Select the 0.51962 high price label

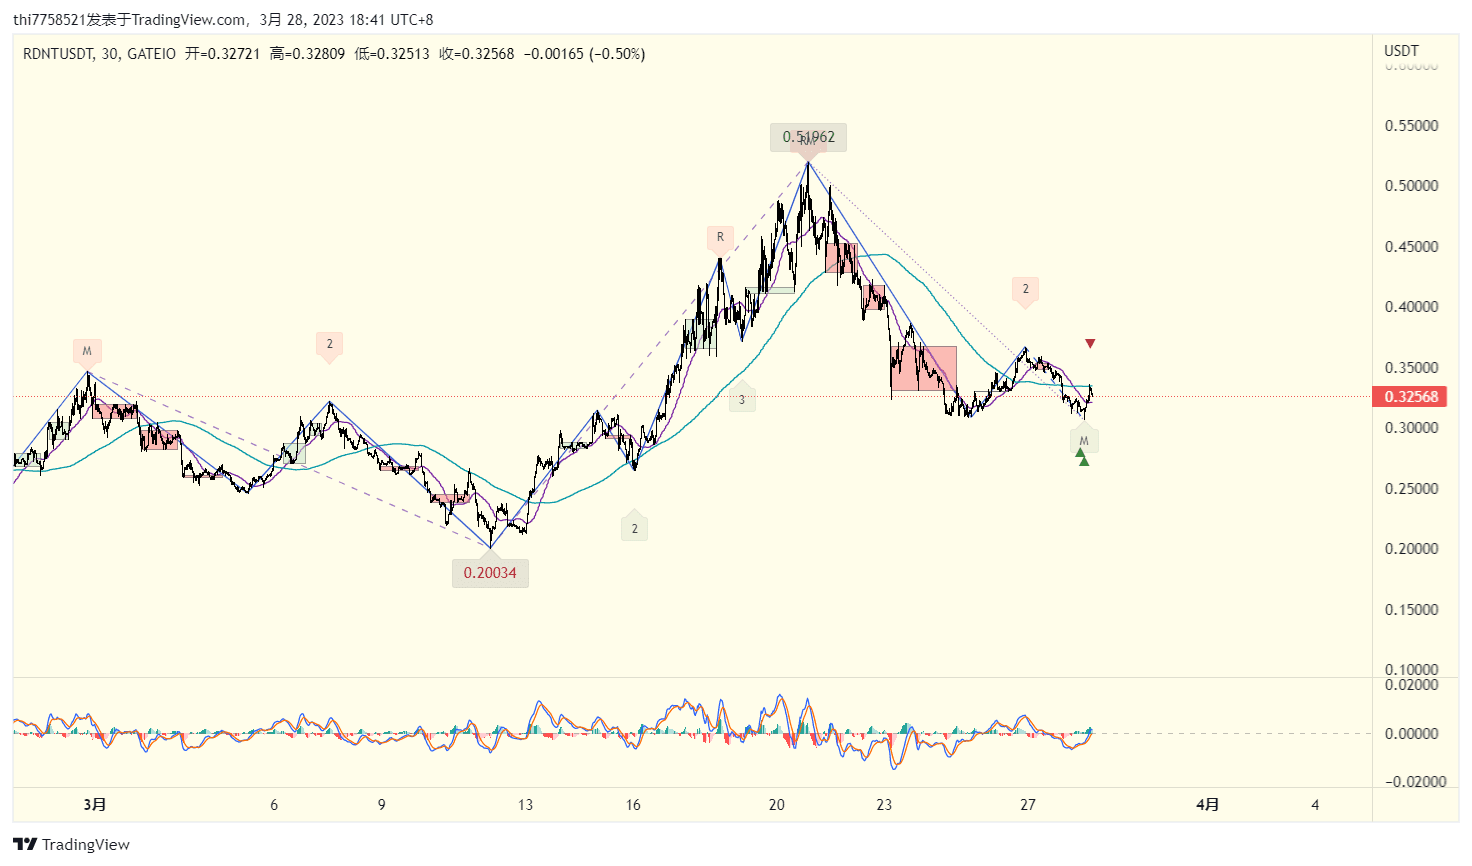(808, 137)
